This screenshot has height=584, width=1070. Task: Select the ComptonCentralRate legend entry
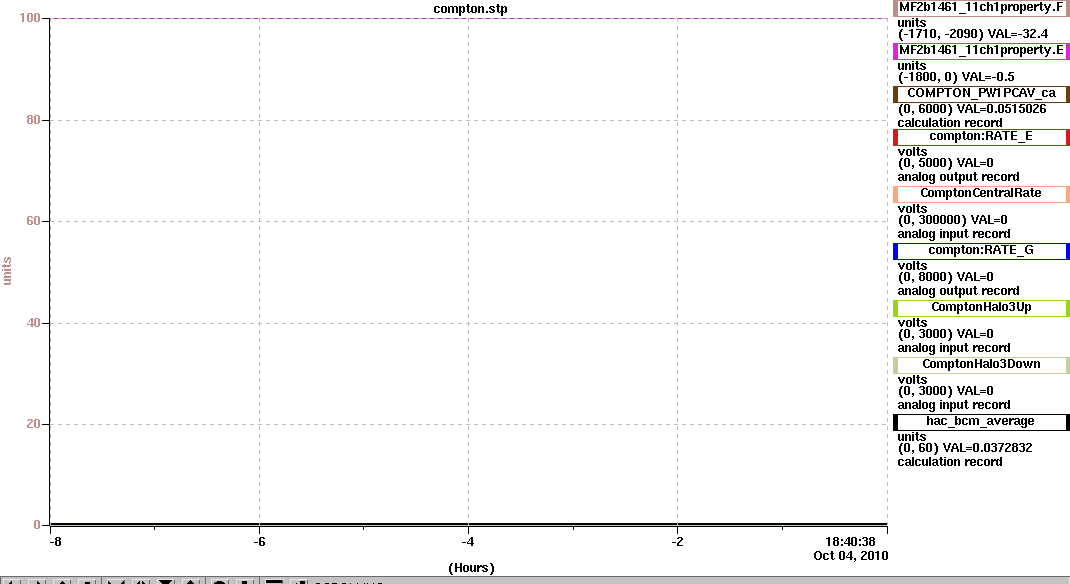981,194
